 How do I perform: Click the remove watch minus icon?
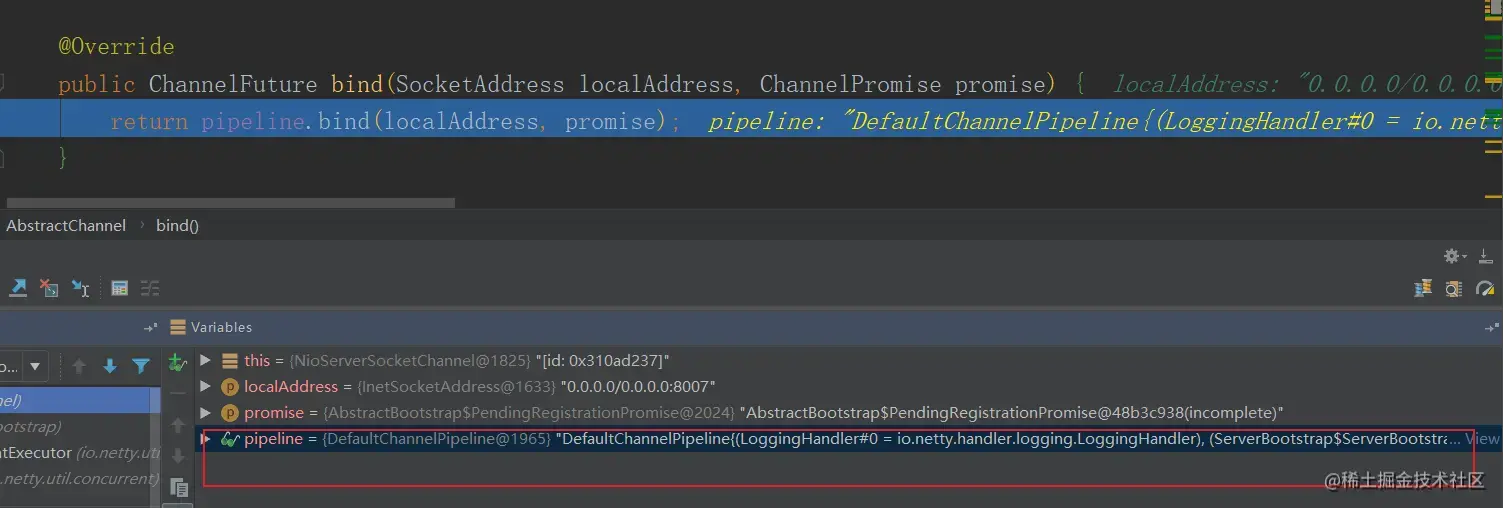[179, 394]
